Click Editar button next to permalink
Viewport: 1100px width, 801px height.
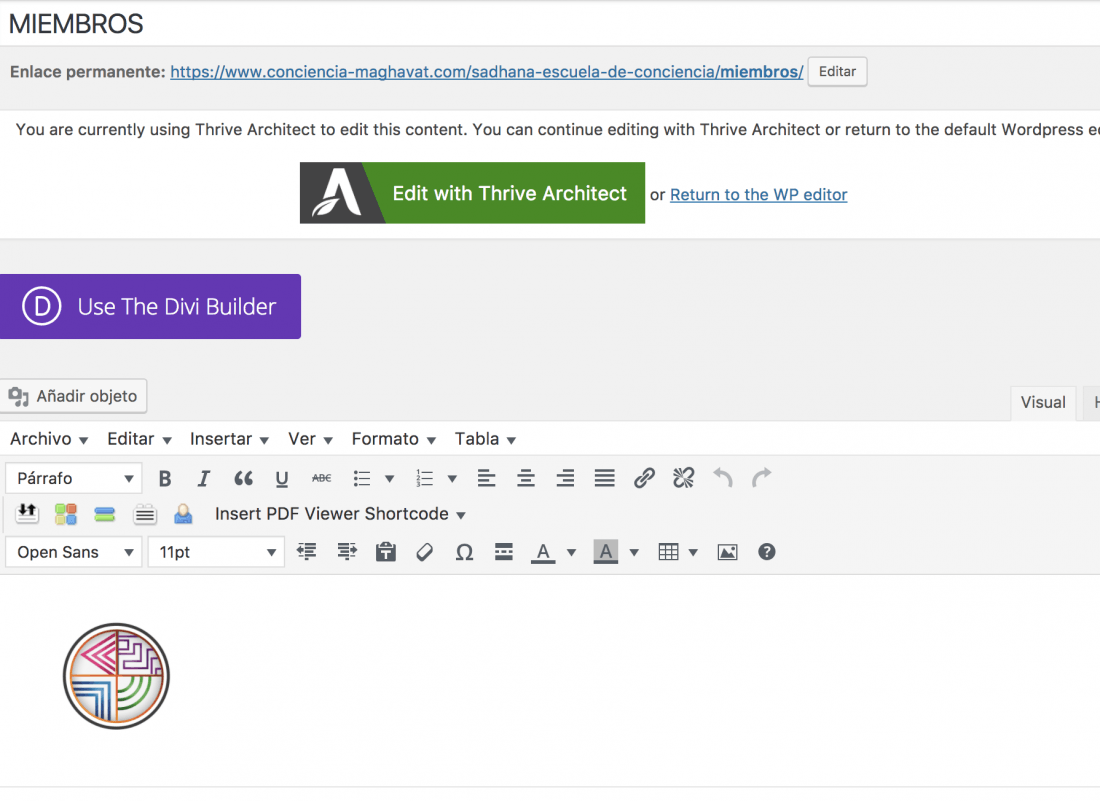837,72
